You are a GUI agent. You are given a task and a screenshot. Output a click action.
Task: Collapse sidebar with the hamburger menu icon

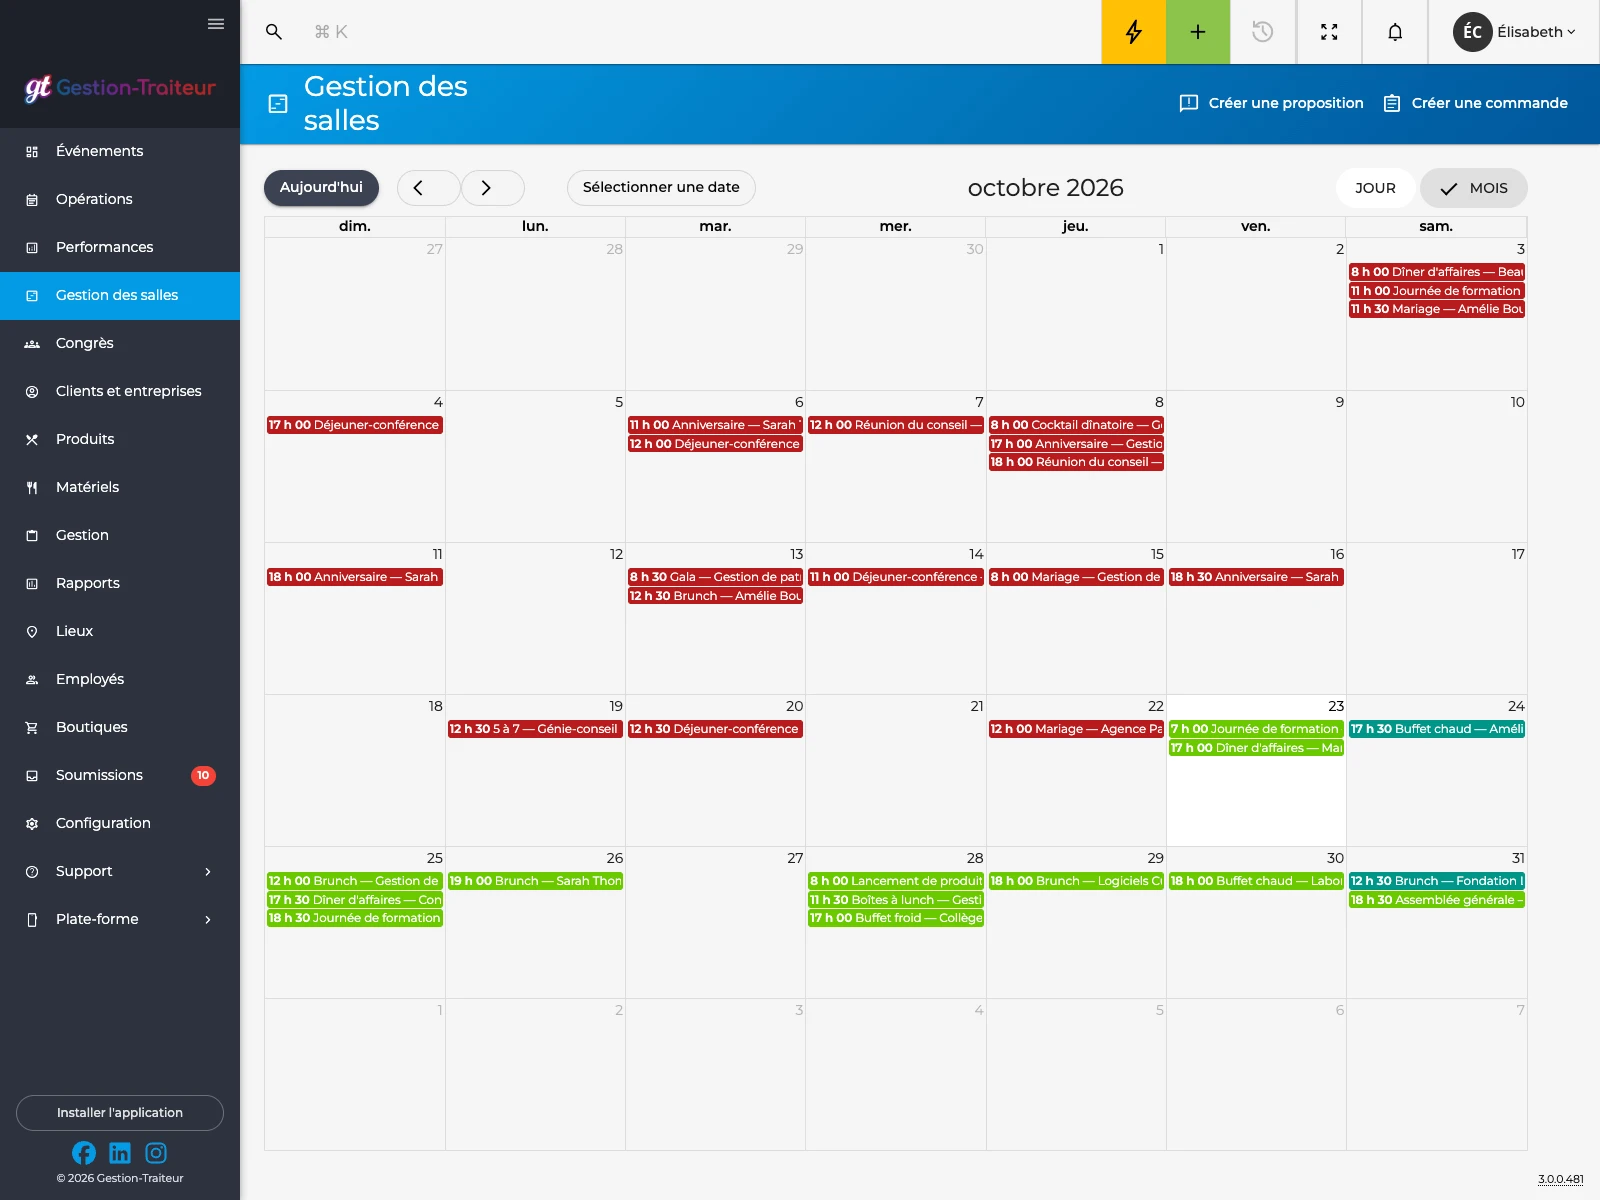click(216, 24)
